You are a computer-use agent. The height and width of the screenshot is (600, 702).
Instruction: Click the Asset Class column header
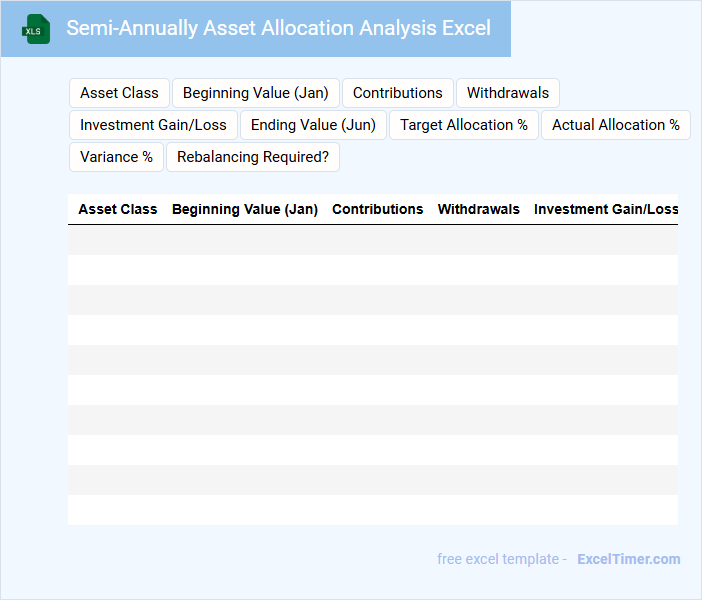coord(118,209)
